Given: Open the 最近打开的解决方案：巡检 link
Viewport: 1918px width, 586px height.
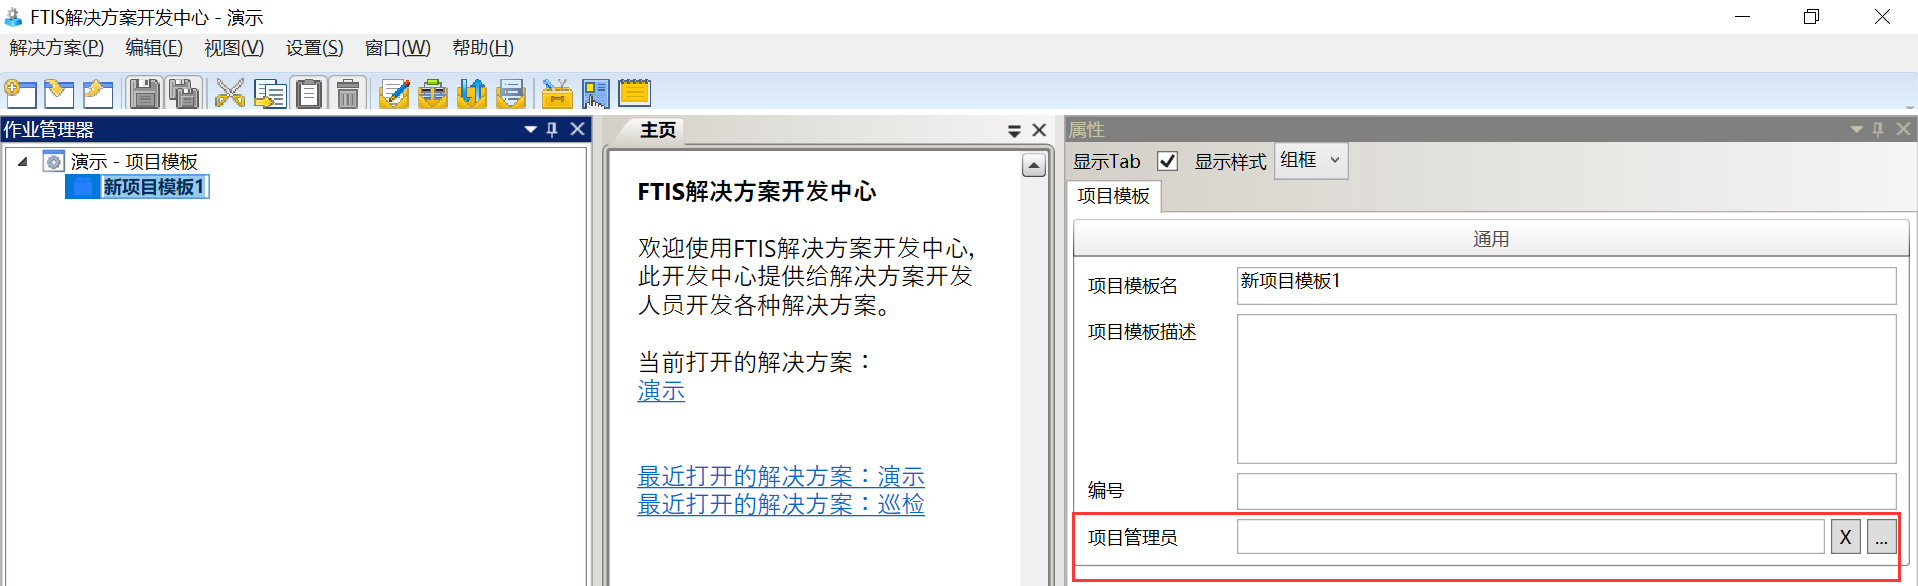Looking at the screenshot, I should [780, 505].
